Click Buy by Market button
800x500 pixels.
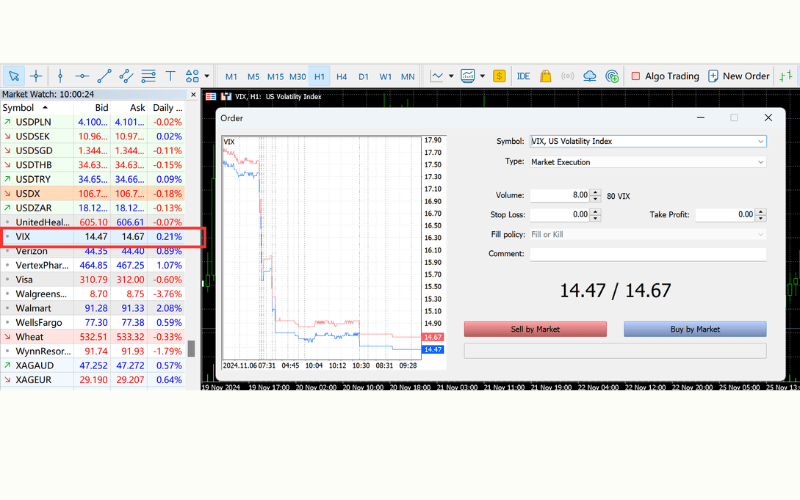(x=694, y=329)
